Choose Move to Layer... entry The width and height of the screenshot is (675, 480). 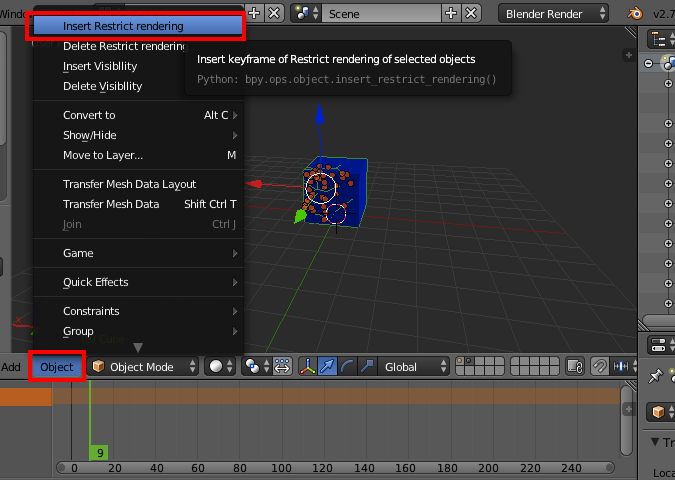point(138,155)
